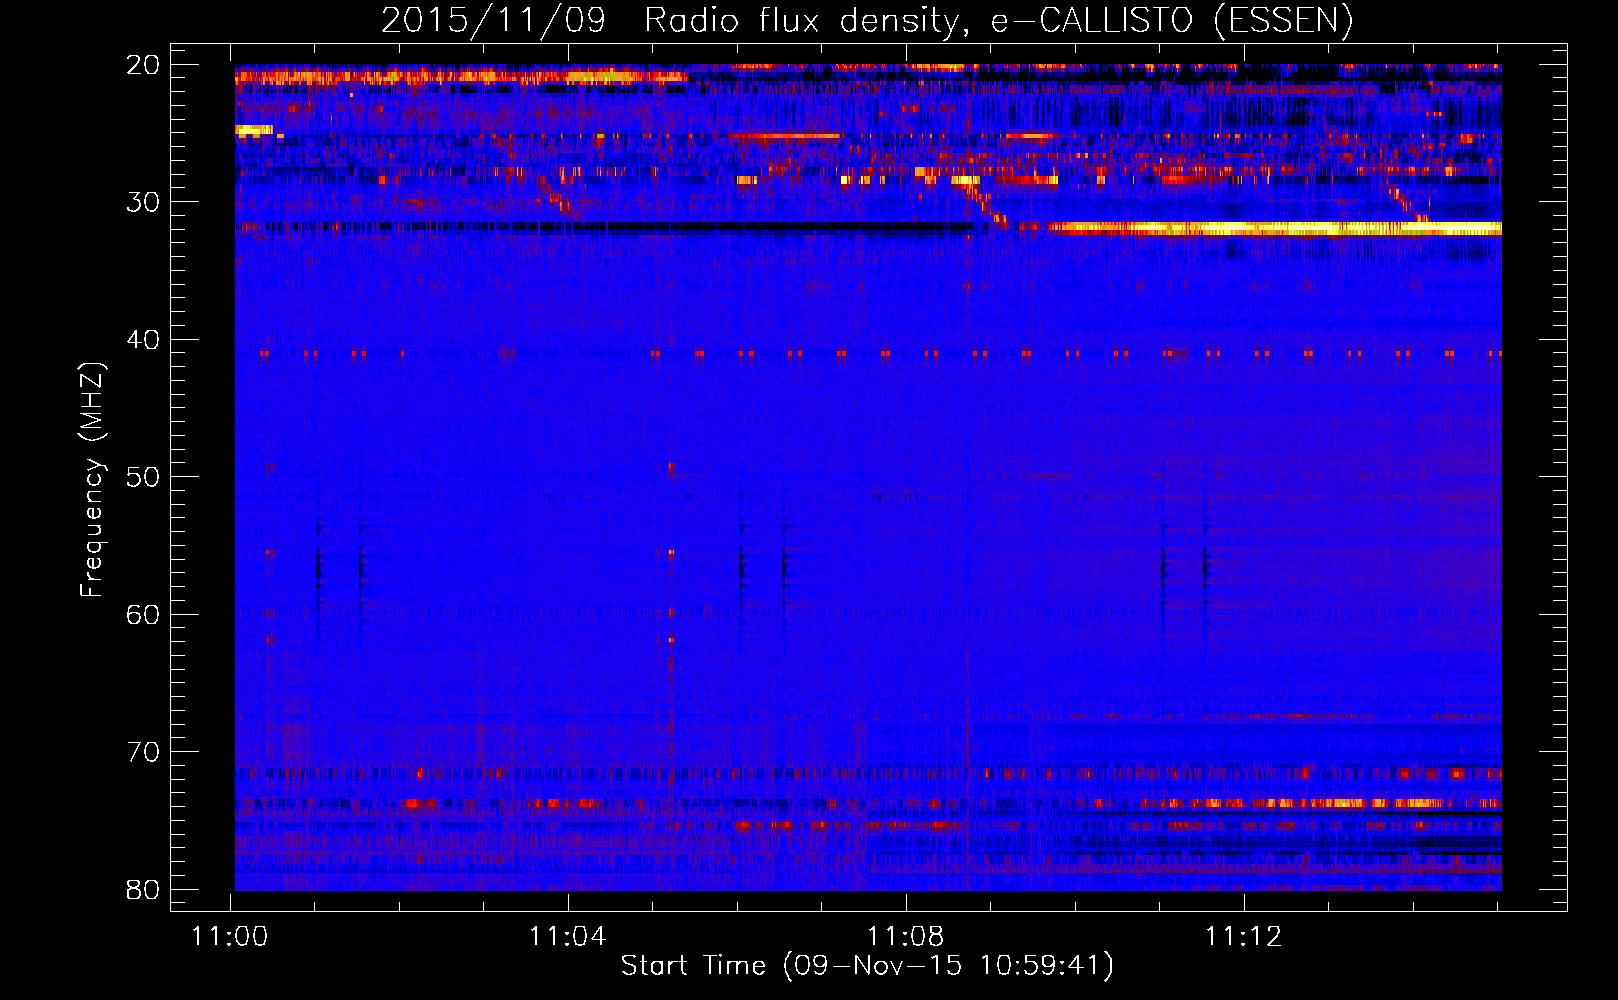The width and height of the screenshot is (1618, 1000).
Task: Click the '11:04' time tick label
Action: [568, 937]
